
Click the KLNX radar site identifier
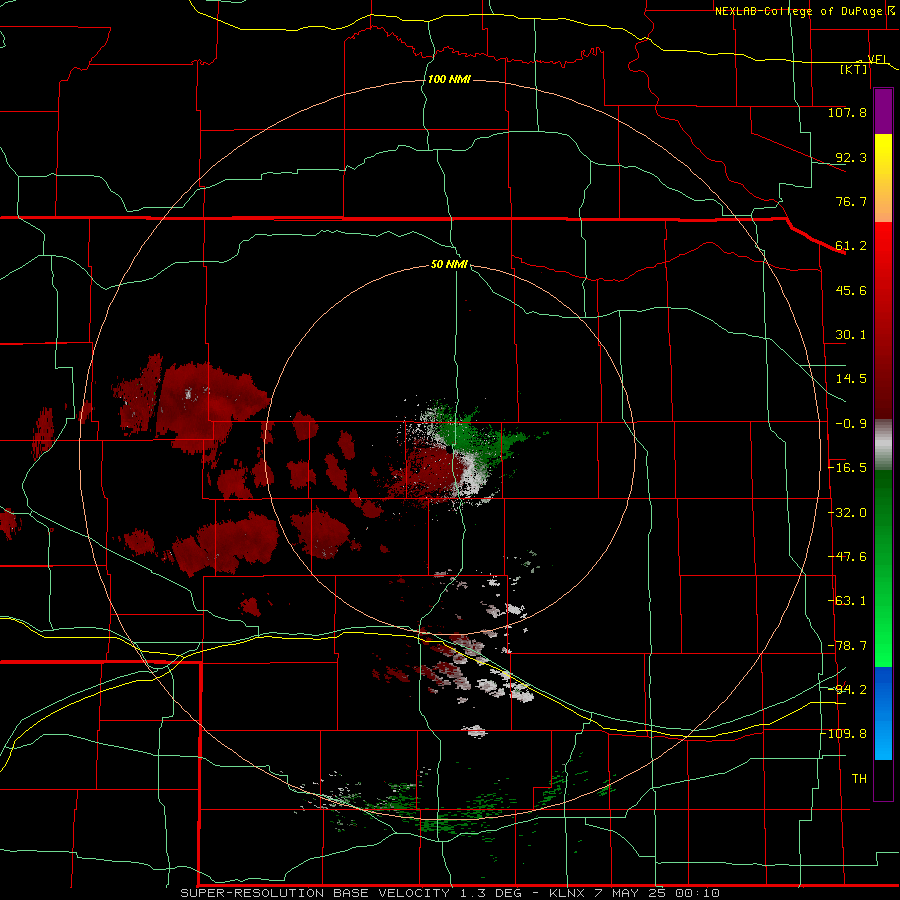tap(567, 893)
